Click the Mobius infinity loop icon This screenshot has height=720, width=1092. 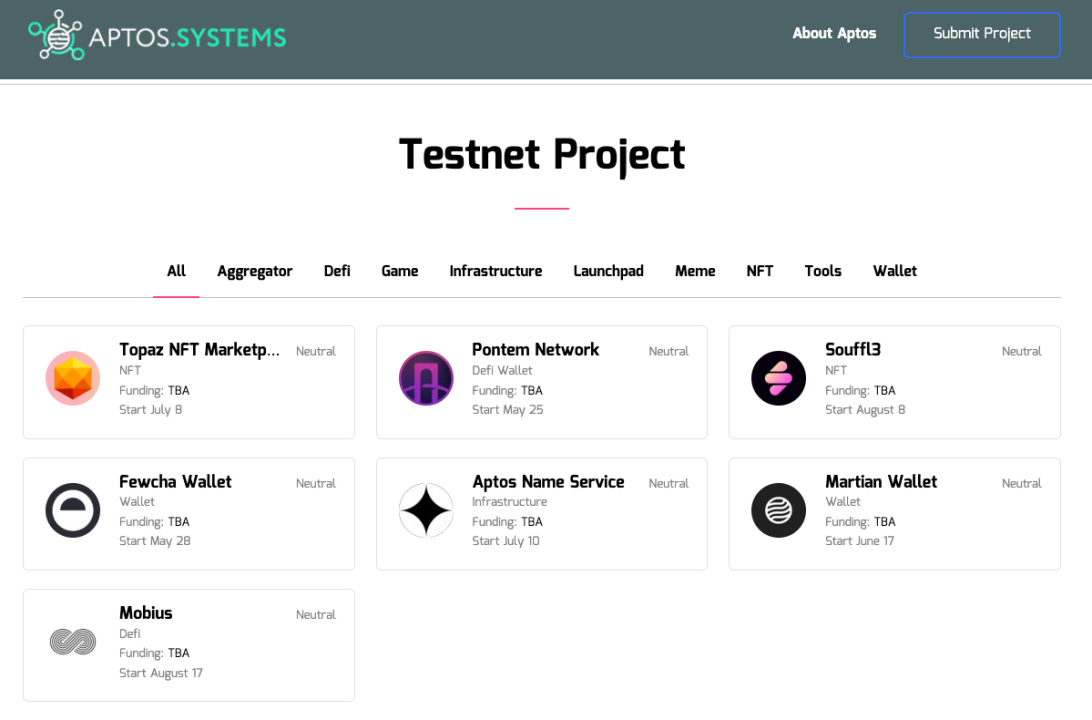click(73, 641)
